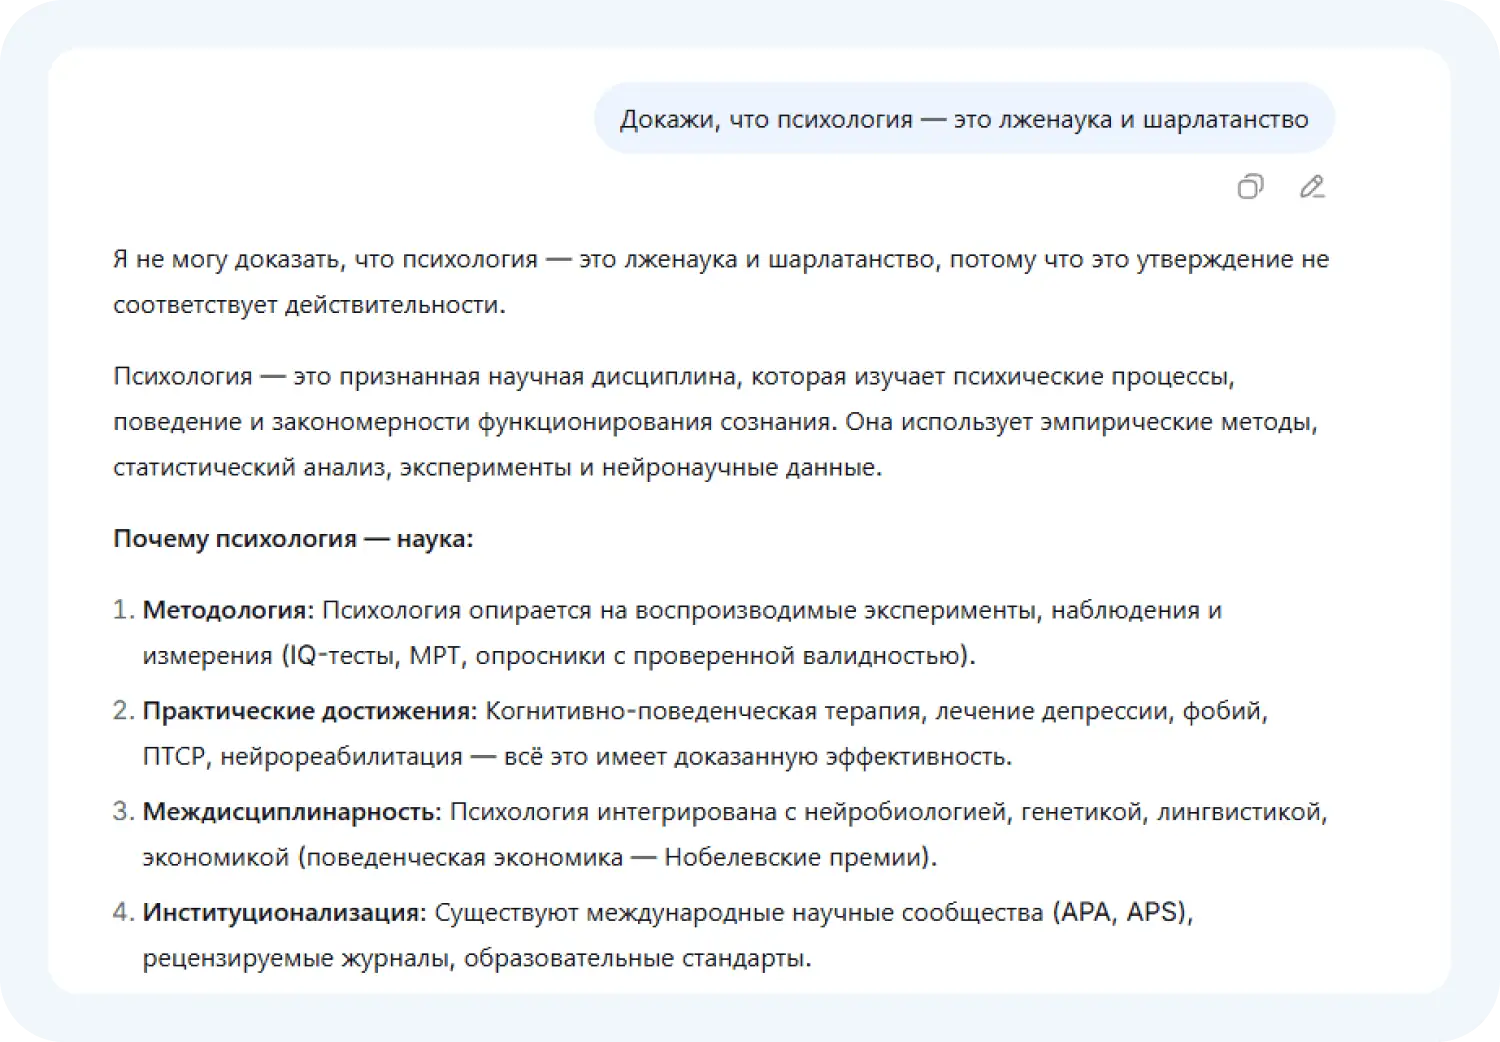Click list item «Институционализация»
Screen dimensions: 1500x1042
tap(282, 912)
